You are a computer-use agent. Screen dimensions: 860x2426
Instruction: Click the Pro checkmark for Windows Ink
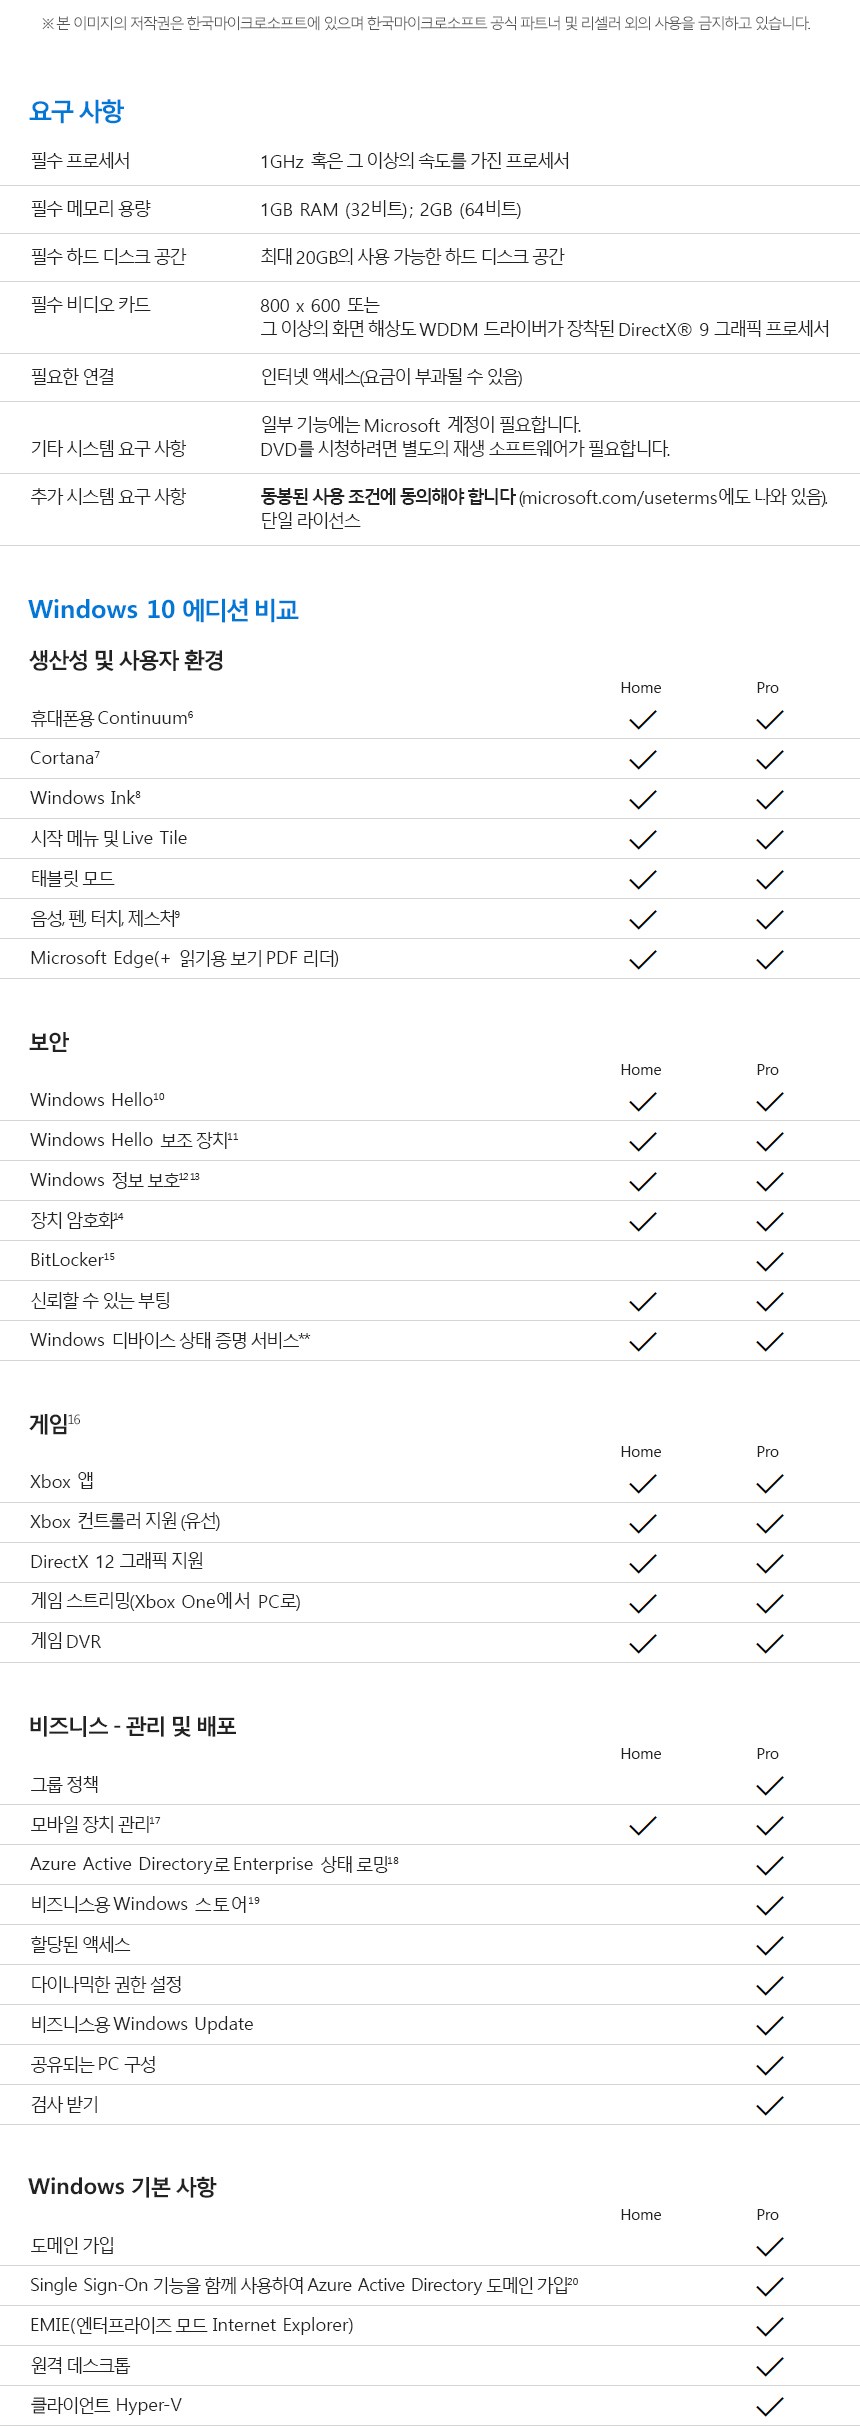coord(769,799)
